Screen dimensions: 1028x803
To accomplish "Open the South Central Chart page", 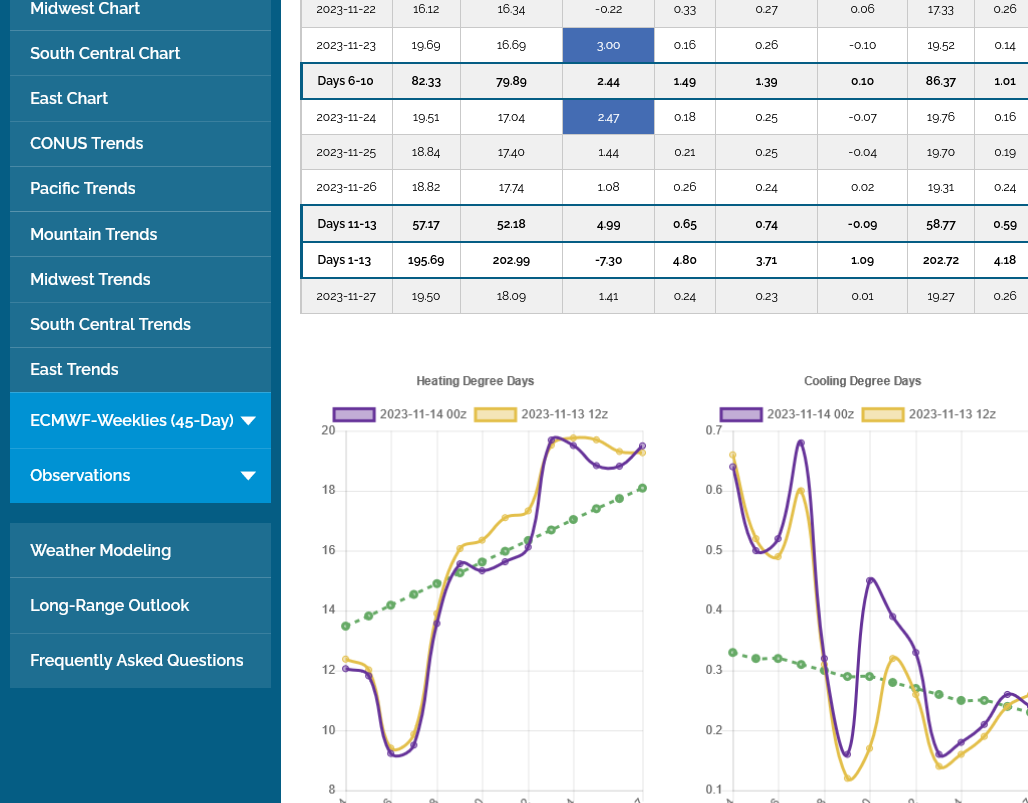I will tap(105, 53).
